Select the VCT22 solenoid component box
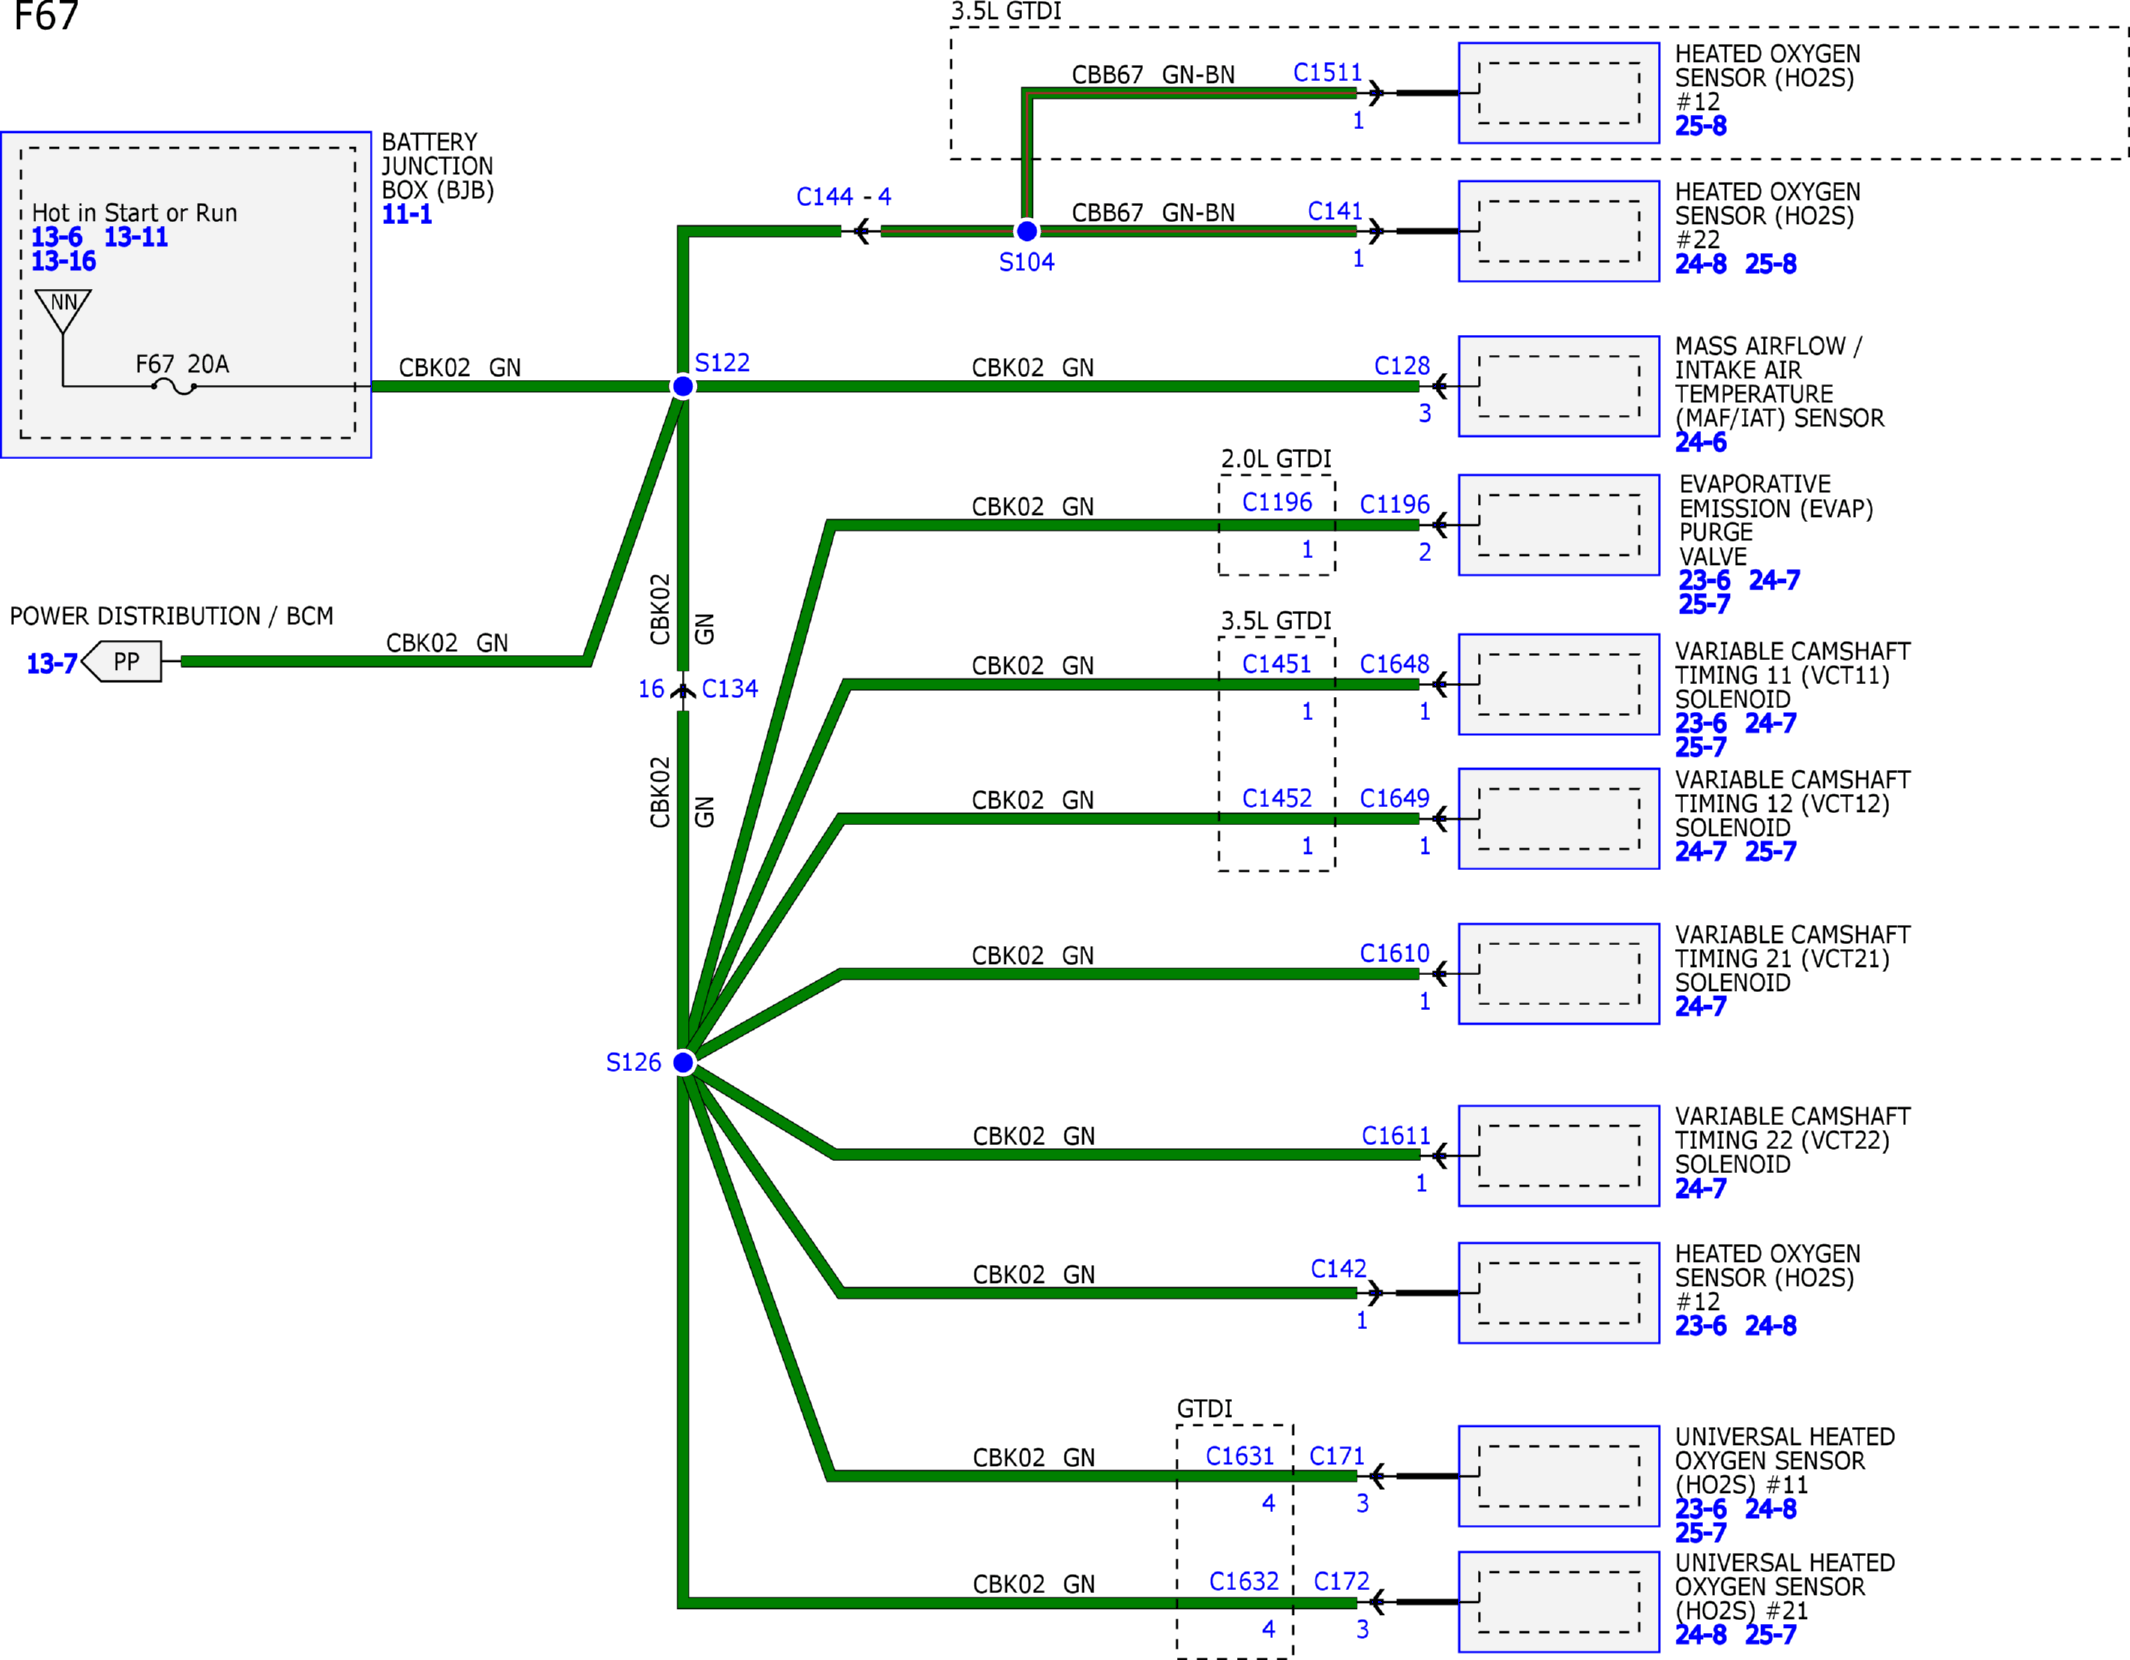2130x1660 pixels. [1559, 1156]
